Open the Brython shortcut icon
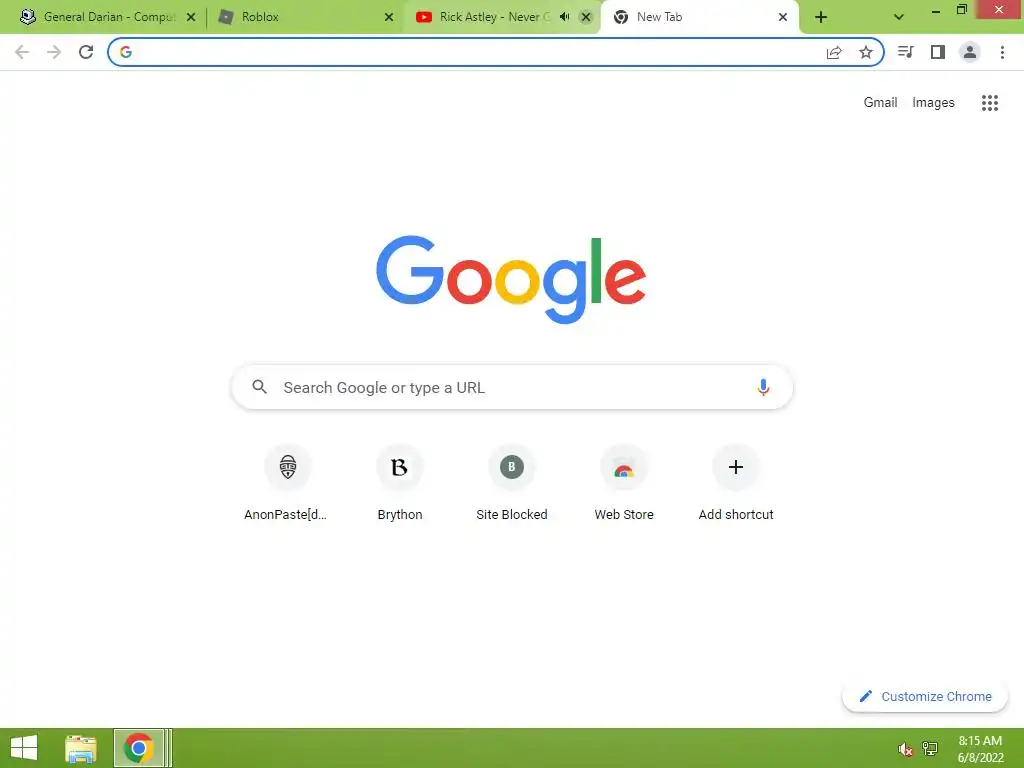 tap(400, 467)
